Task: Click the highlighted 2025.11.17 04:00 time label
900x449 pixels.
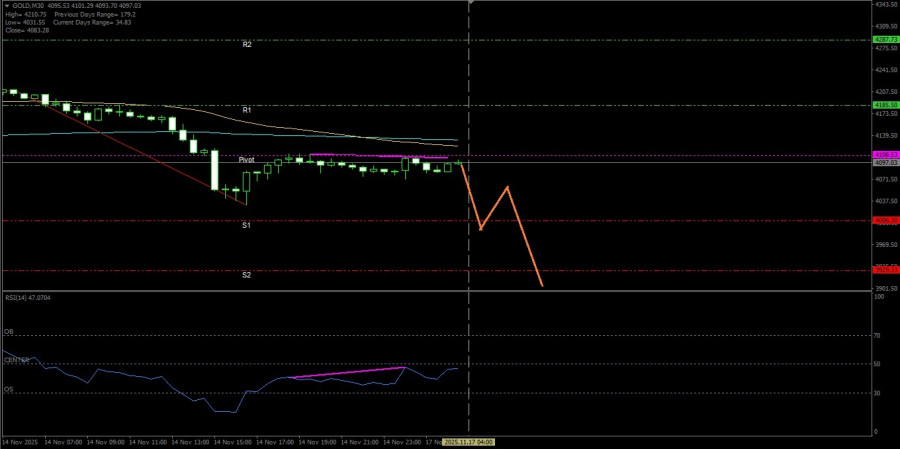Action: [x=468, y=443]
